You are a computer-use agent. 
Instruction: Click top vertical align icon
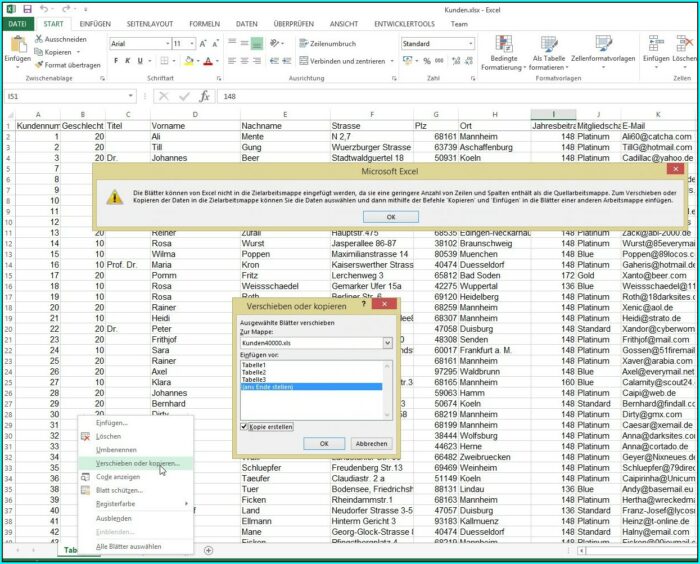(x=232, y=43)
